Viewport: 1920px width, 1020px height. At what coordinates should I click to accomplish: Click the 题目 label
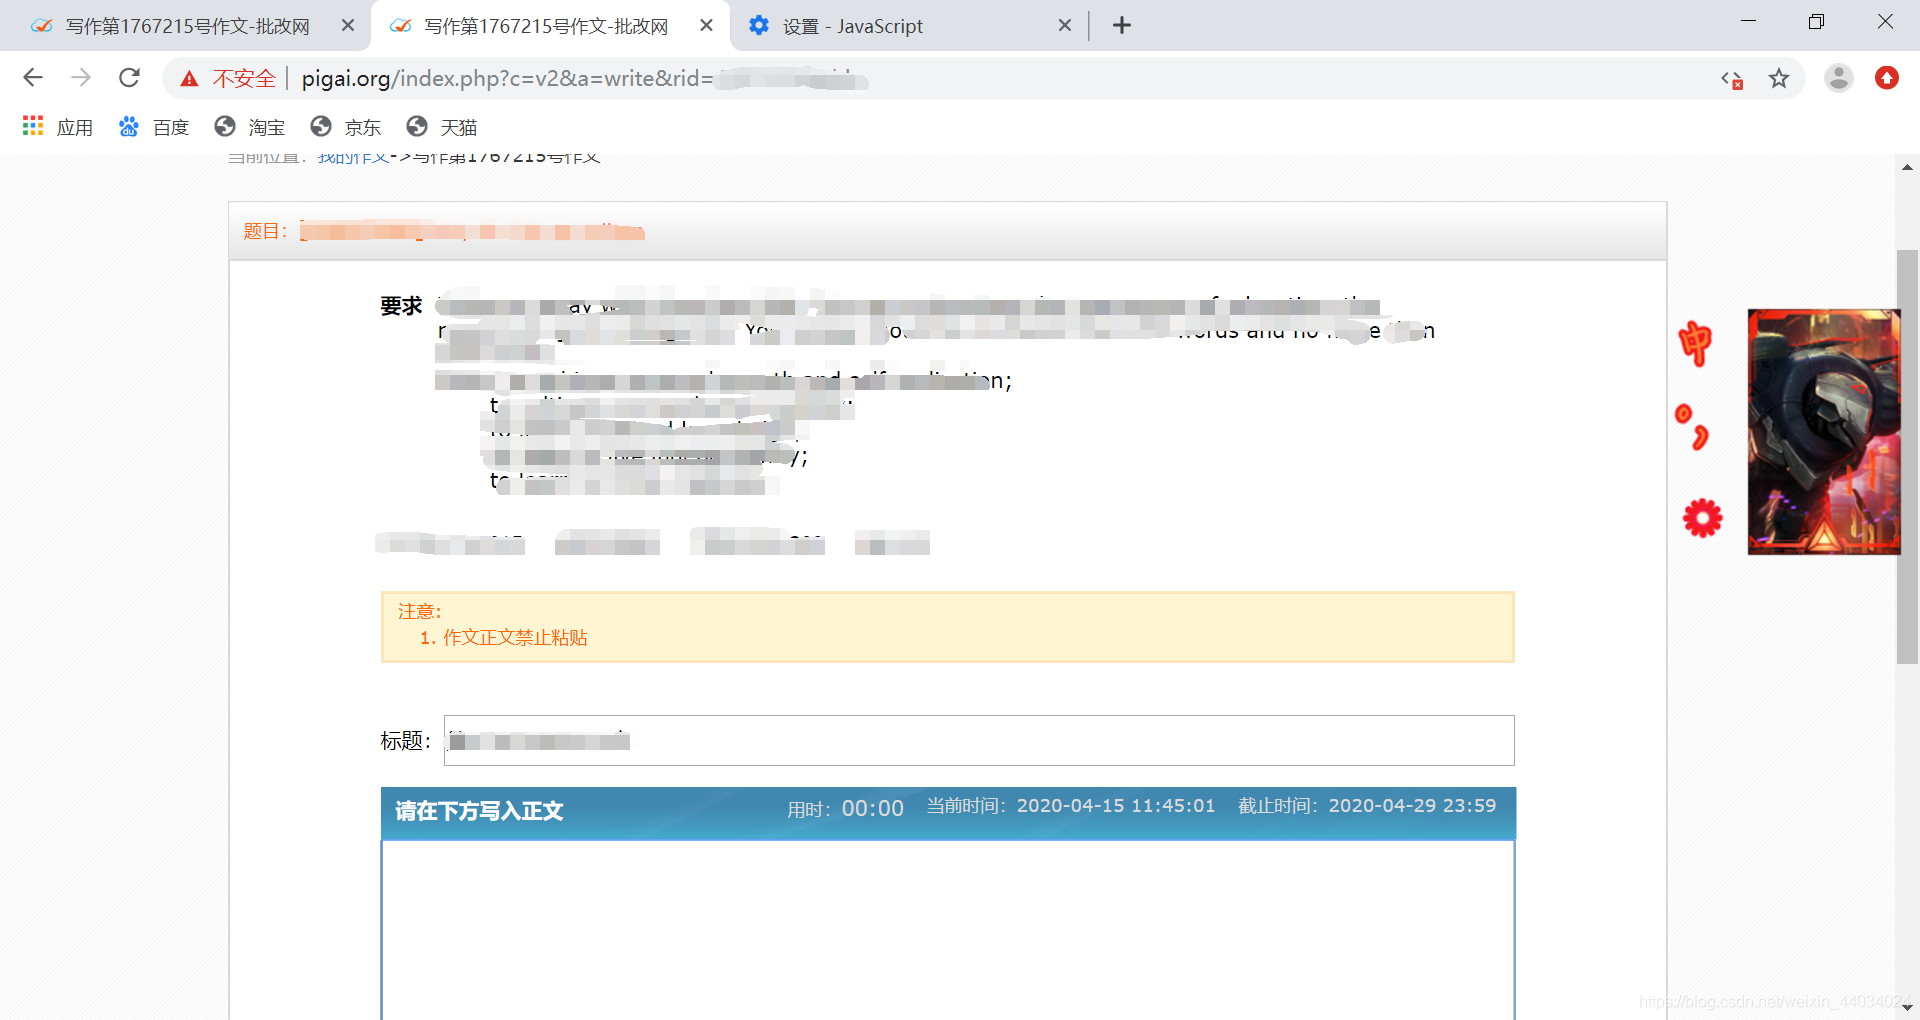coord(265,231)
